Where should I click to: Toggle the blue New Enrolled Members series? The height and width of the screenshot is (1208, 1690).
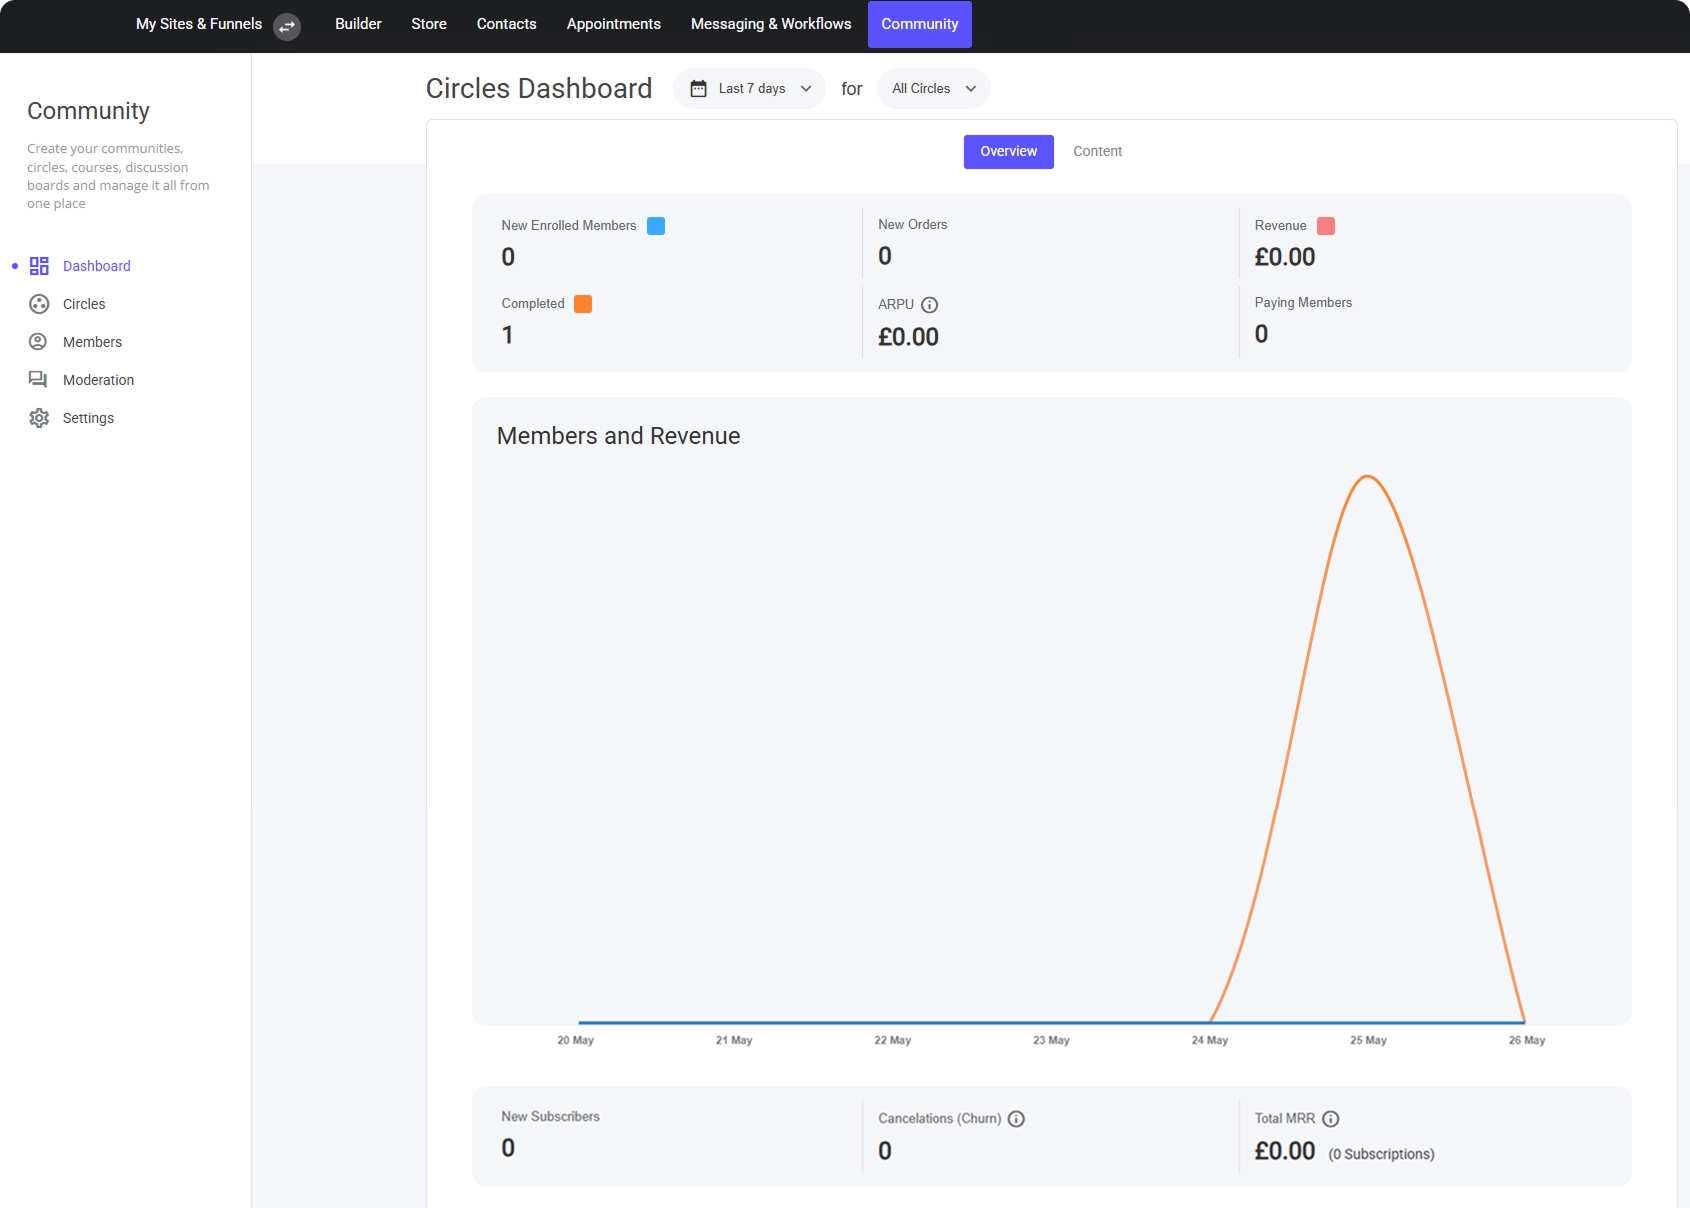(656, 226)
